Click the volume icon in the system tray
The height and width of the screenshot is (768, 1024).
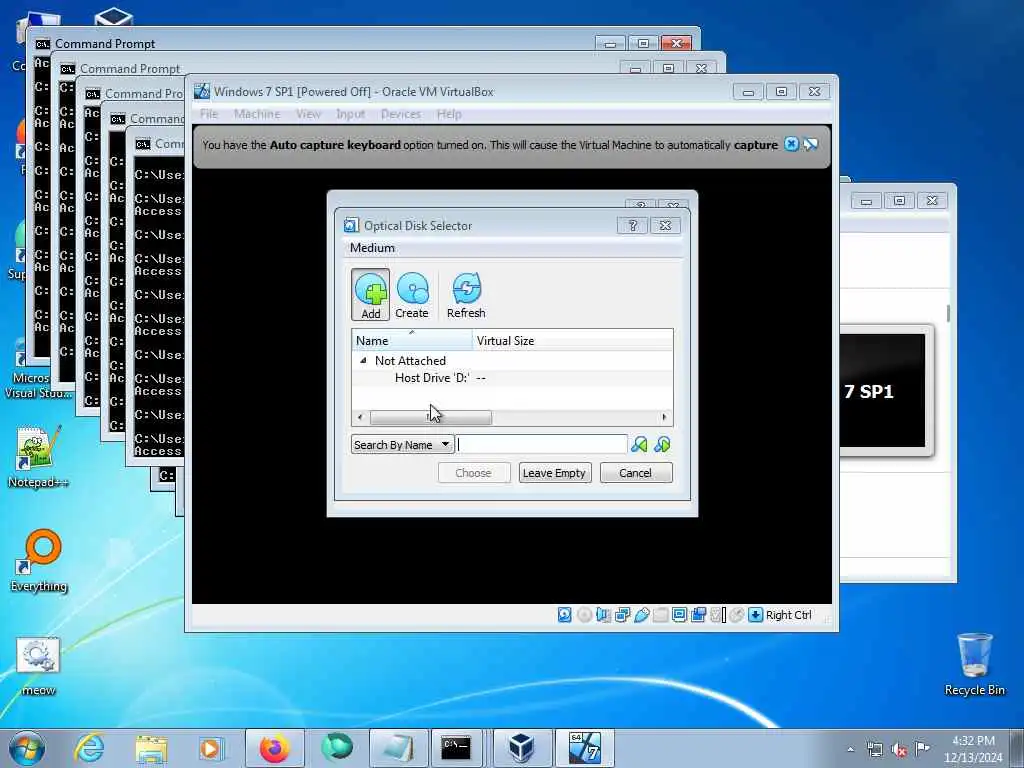[899, 749]
